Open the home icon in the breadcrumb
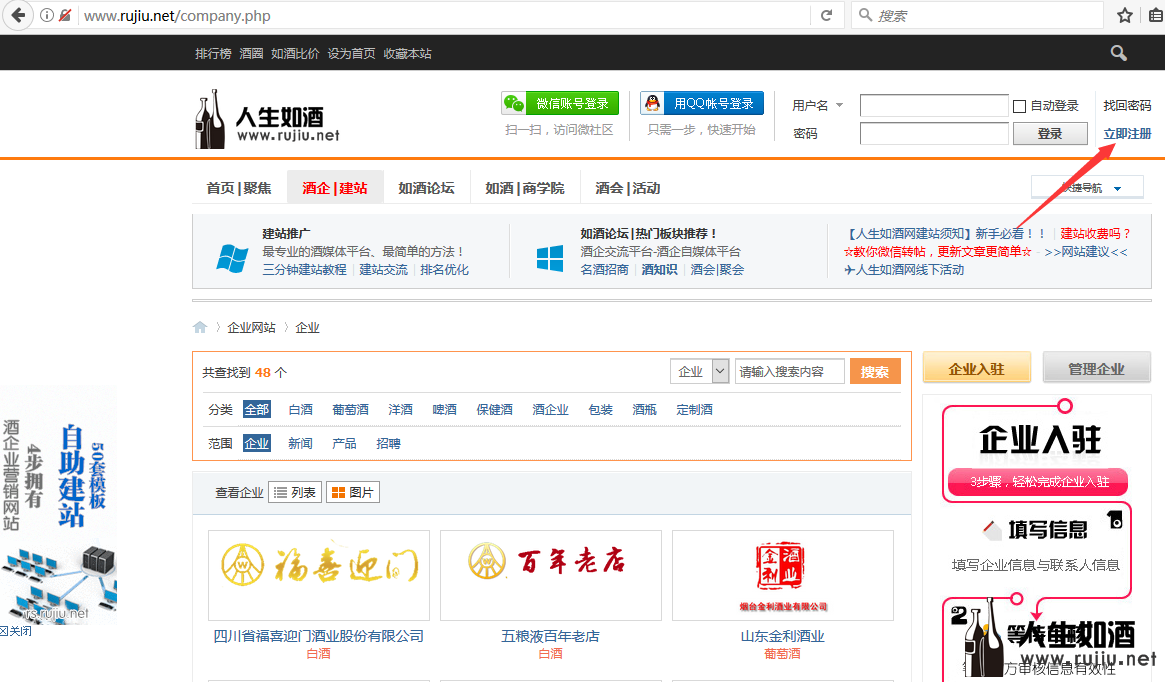The image size is (1165, 682). coord(200,327)
